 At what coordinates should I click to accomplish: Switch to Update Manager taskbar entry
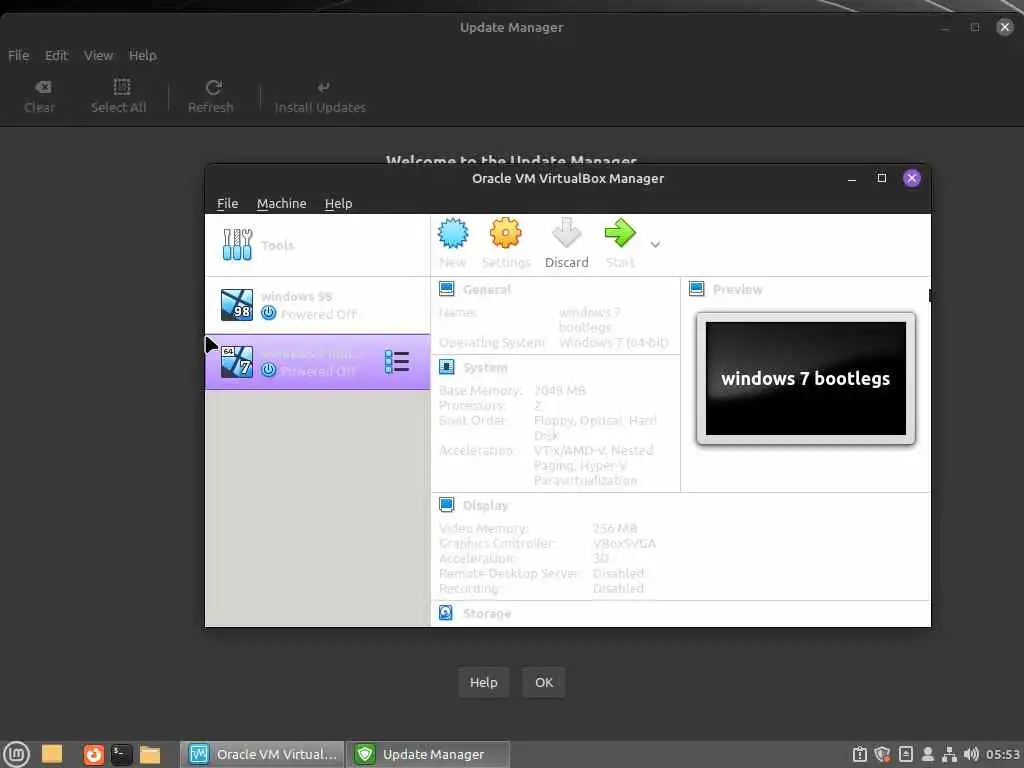[x=428, y=754]
